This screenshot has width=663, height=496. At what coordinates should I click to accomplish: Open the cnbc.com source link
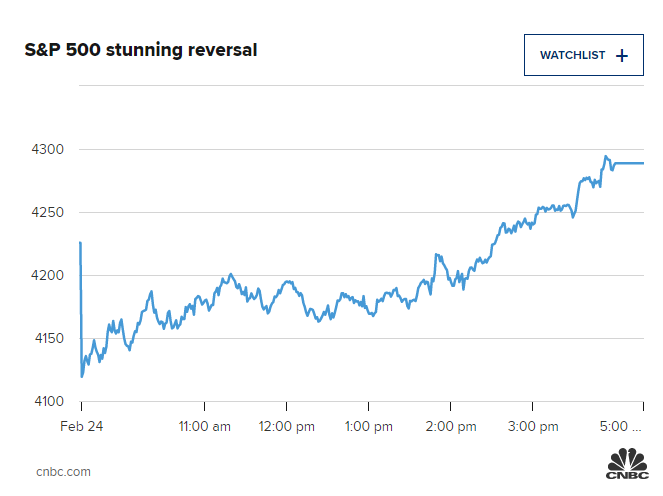point(64,471)
